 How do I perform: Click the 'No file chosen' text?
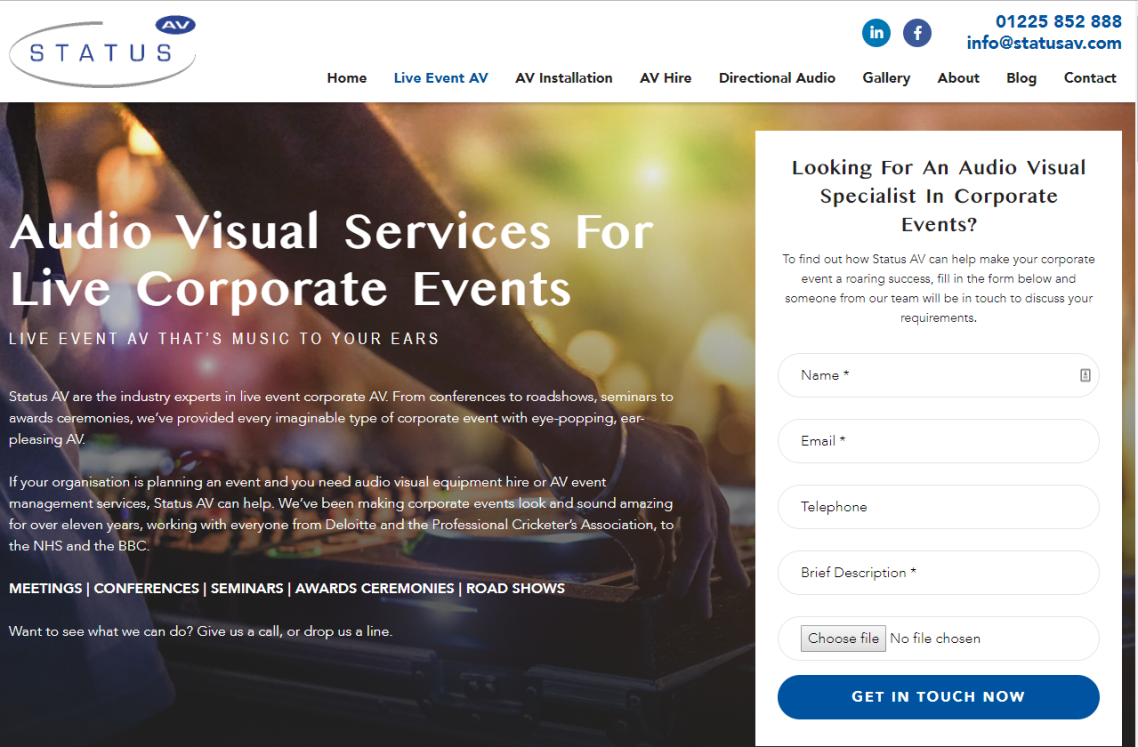[935, 638]
